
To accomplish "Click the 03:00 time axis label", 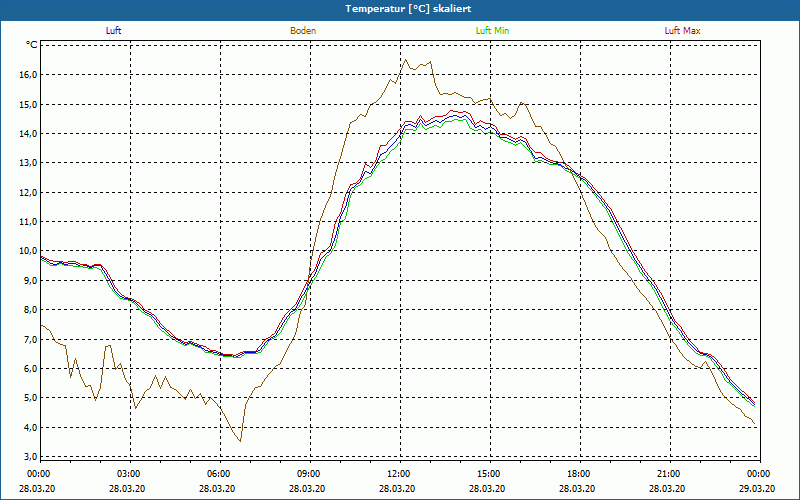I will click(x=128, y=474).
